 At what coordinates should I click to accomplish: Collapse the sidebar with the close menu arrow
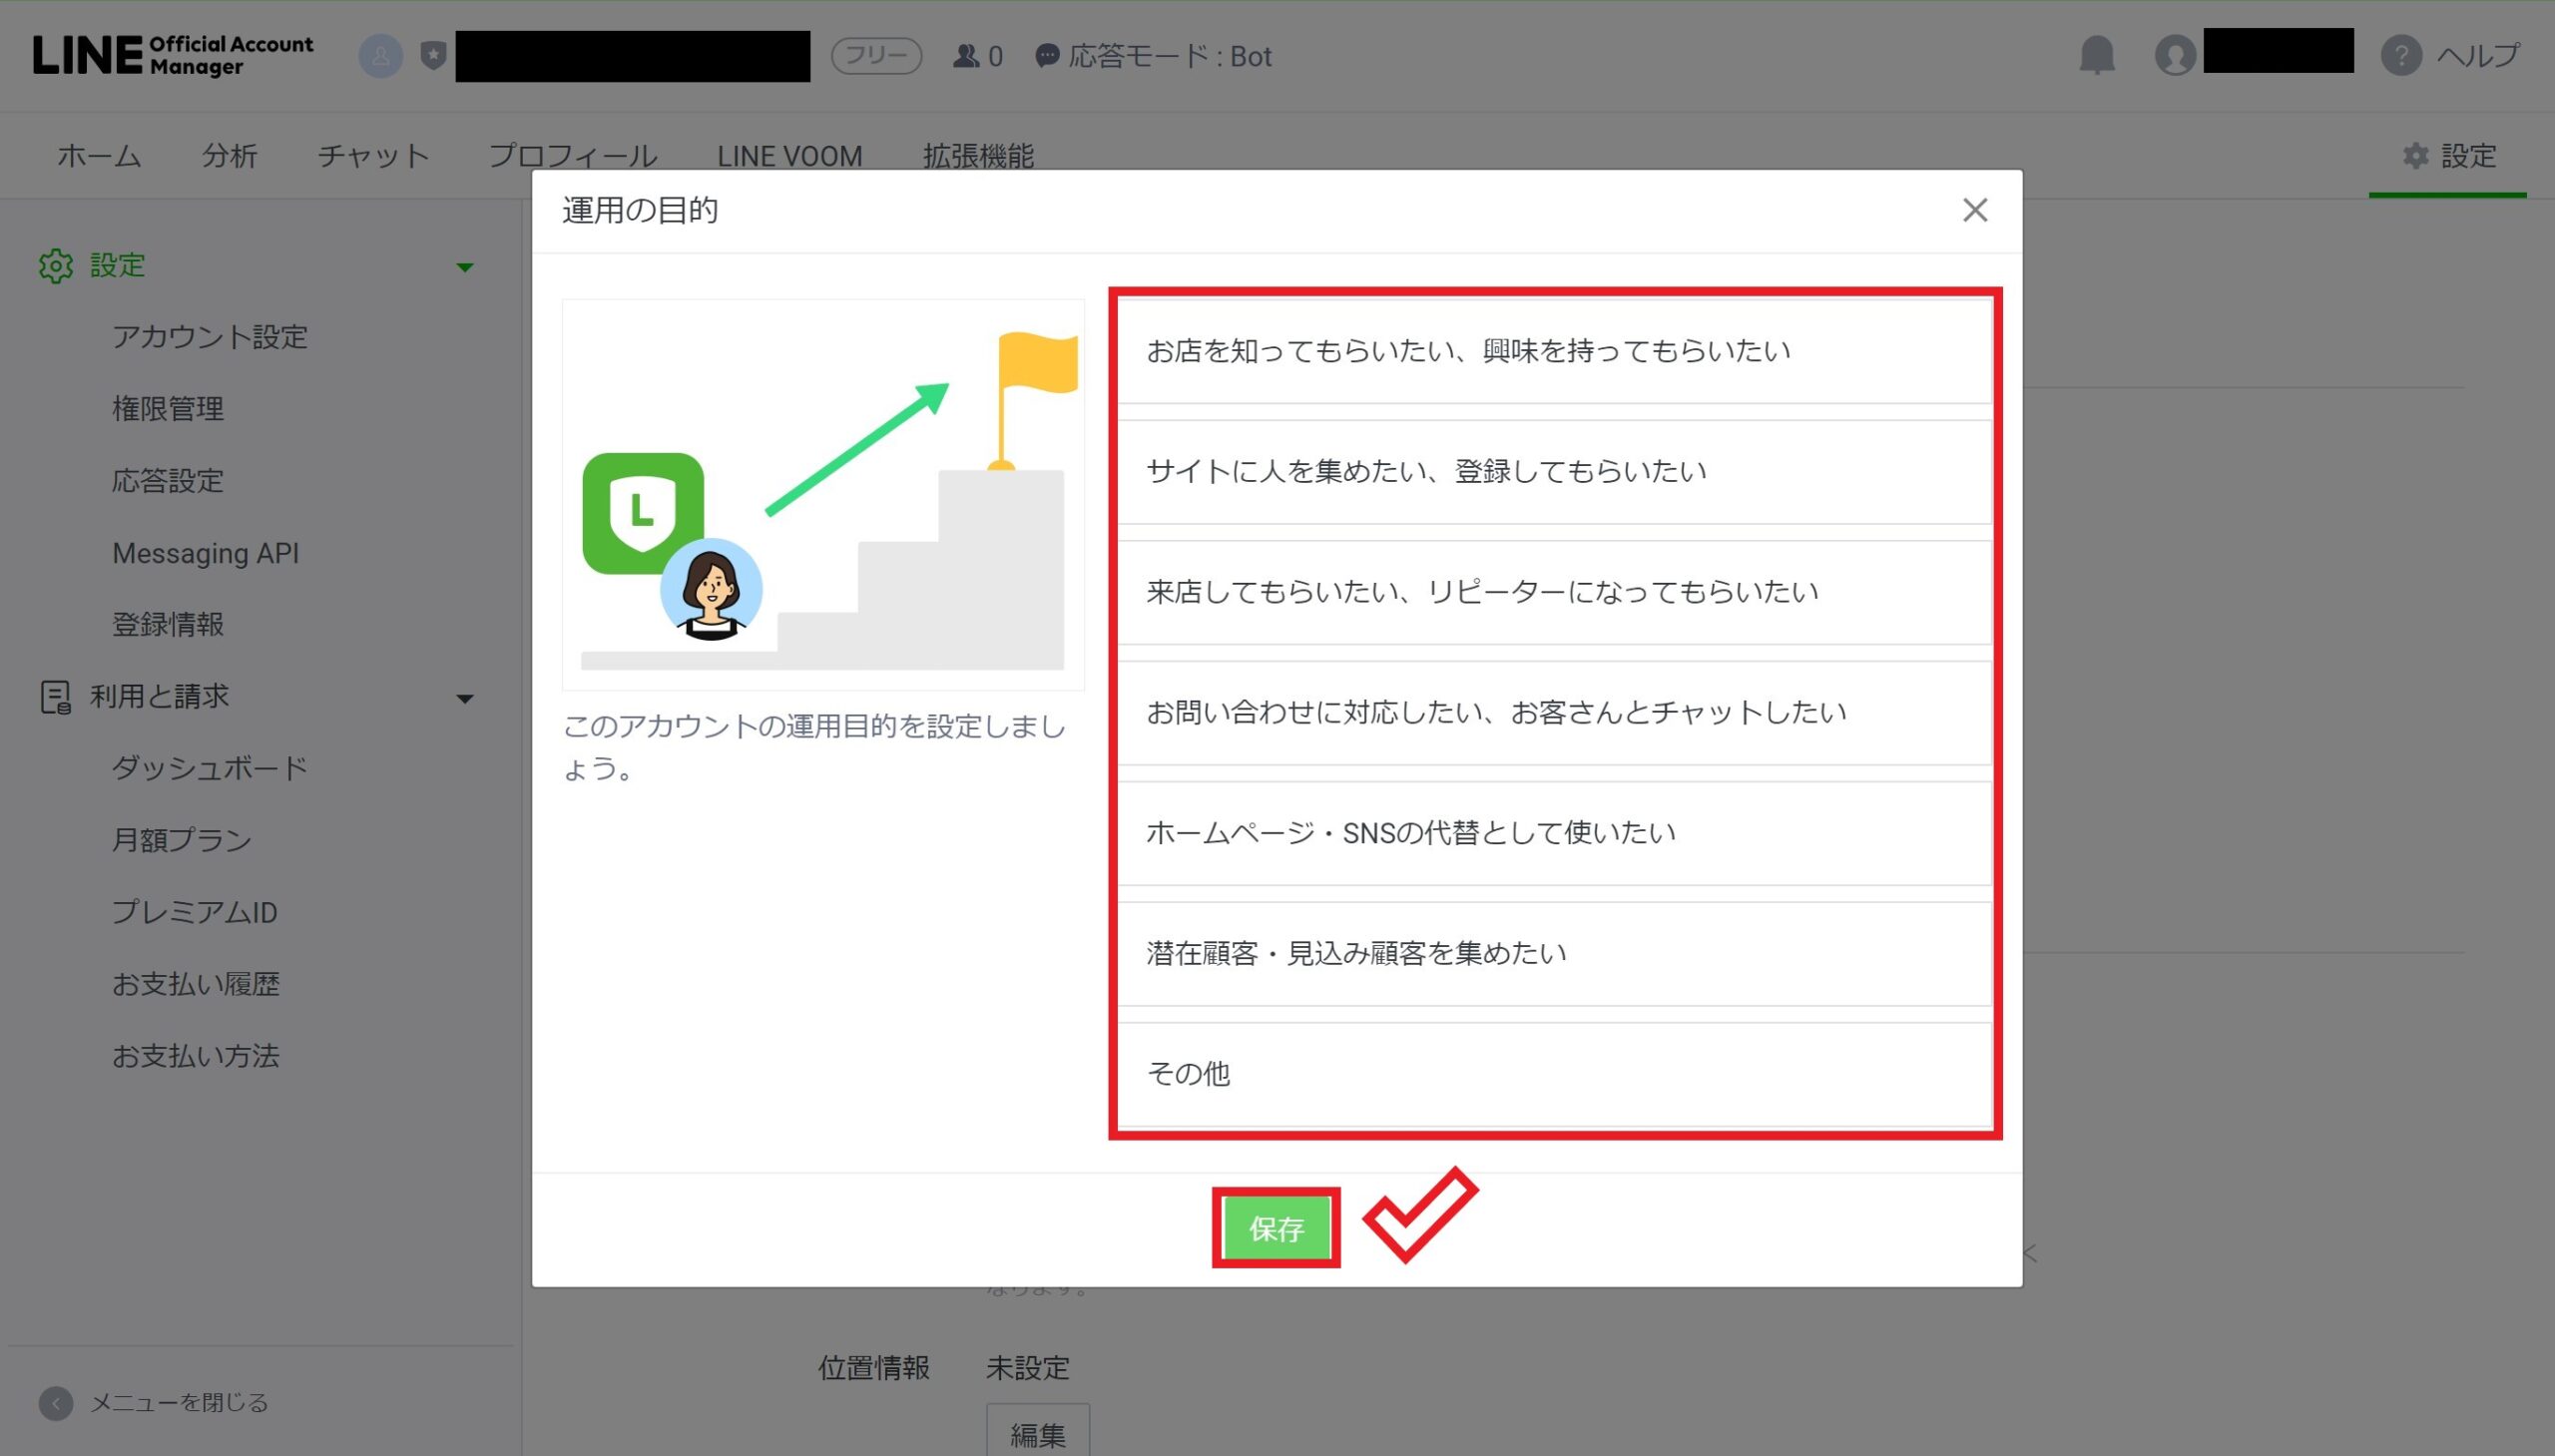pos(56,1403)
